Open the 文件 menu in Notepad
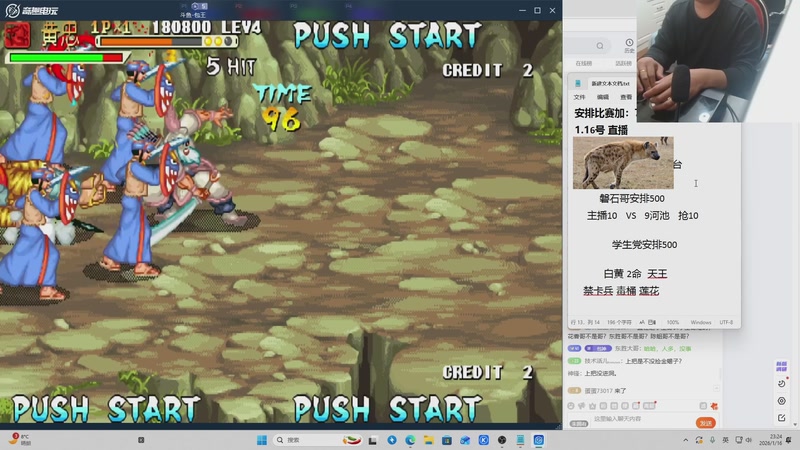This screenshot has width=800, height=450. 579,97
